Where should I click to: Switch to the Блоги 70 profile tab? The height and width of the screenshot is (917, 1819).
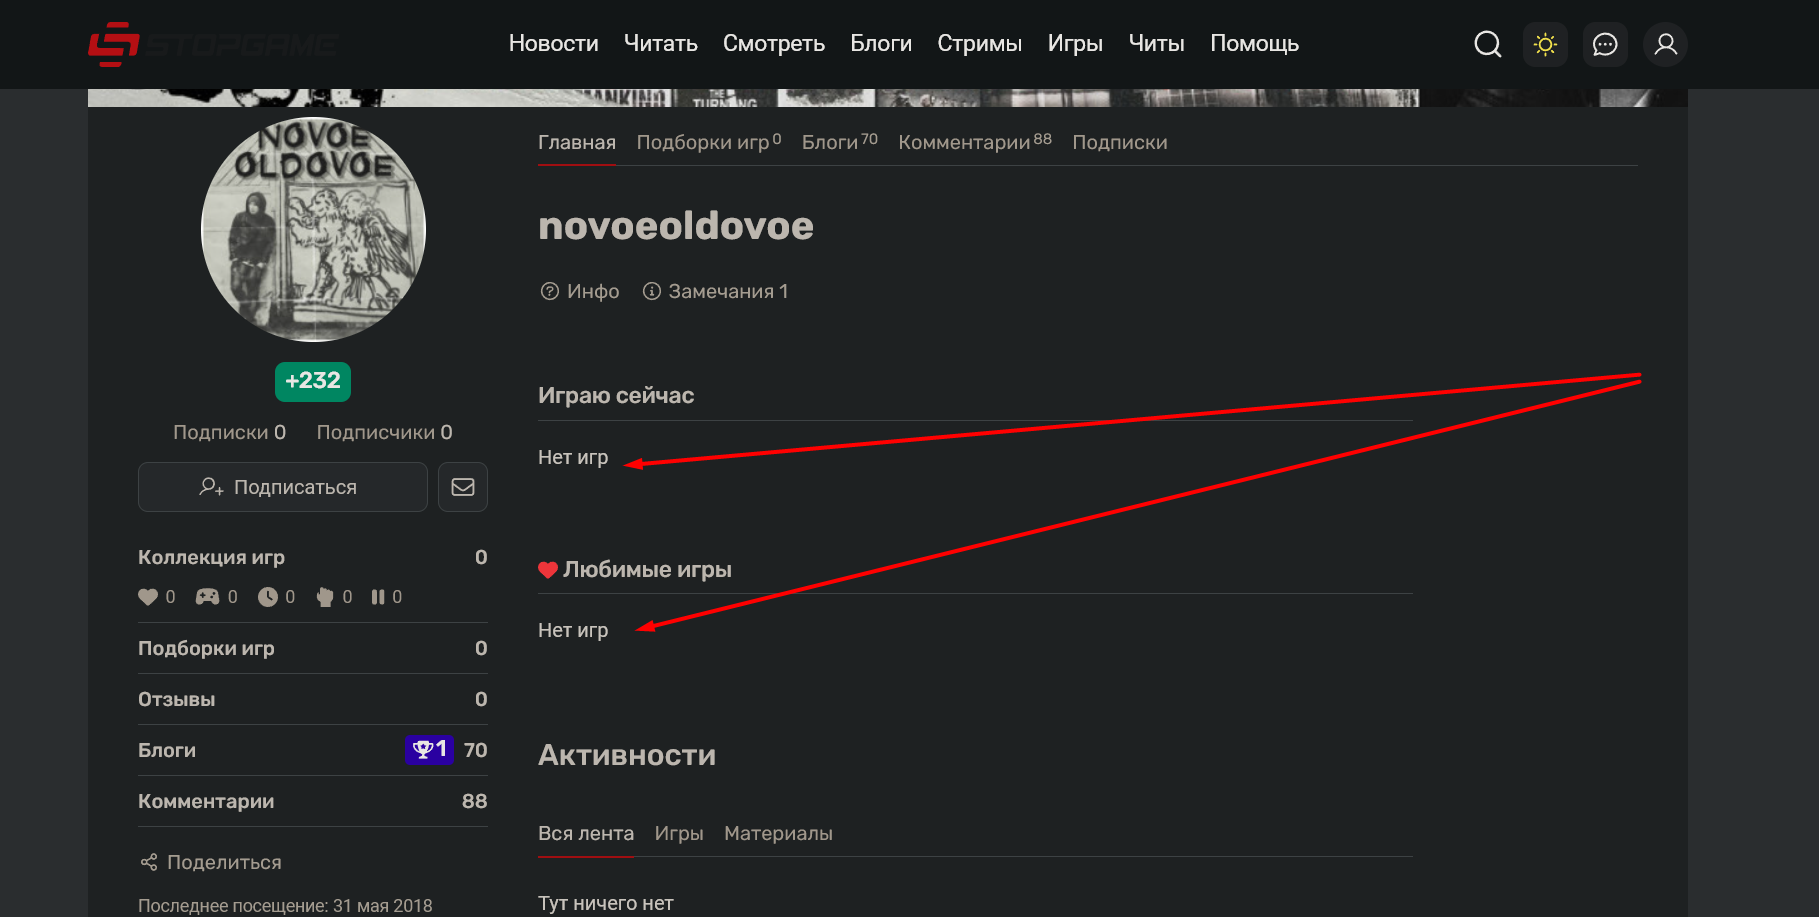840,143
